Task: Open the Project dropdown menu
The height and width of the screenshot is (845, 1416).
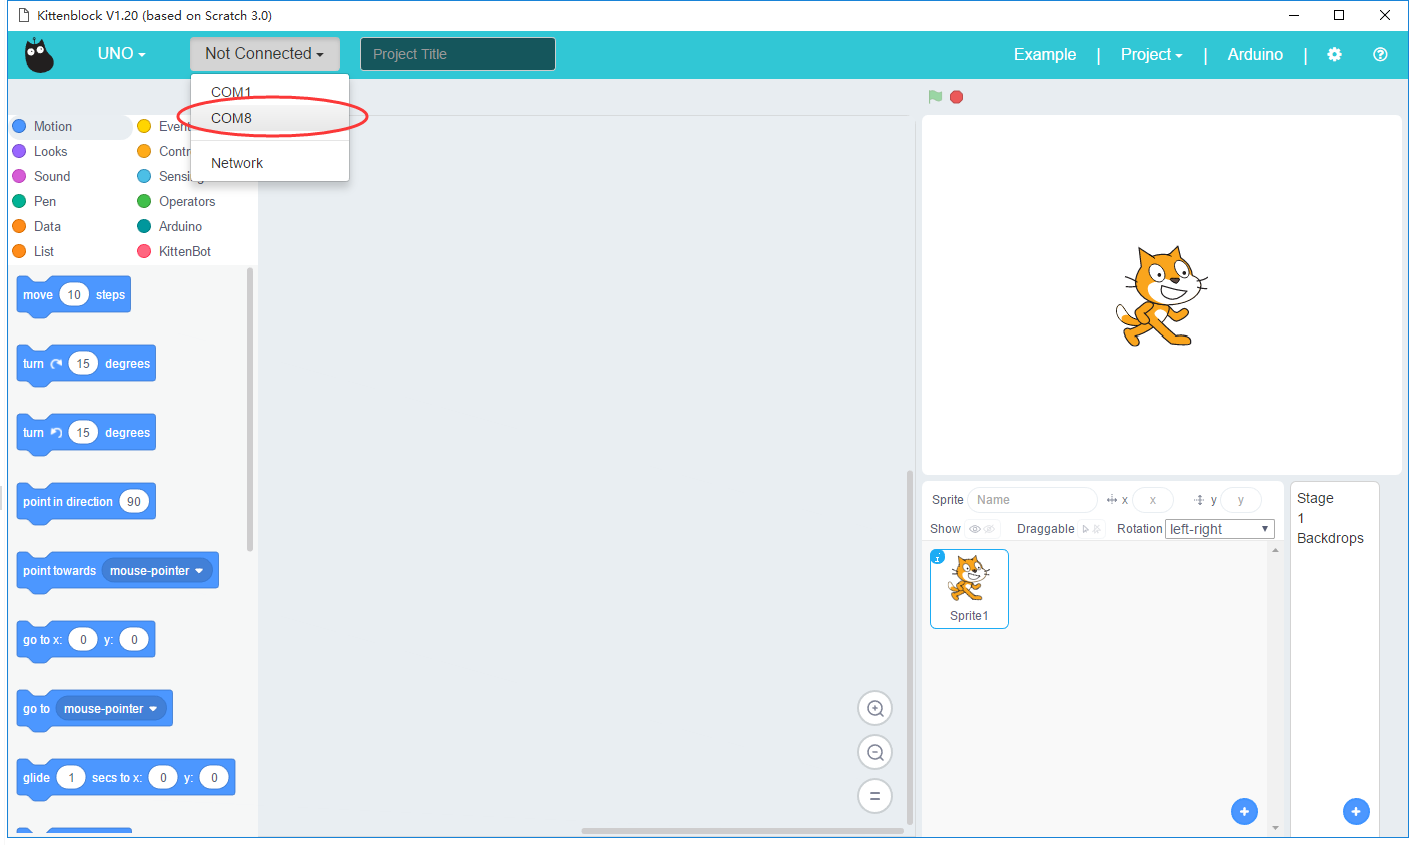Action: coord(1152,55)
